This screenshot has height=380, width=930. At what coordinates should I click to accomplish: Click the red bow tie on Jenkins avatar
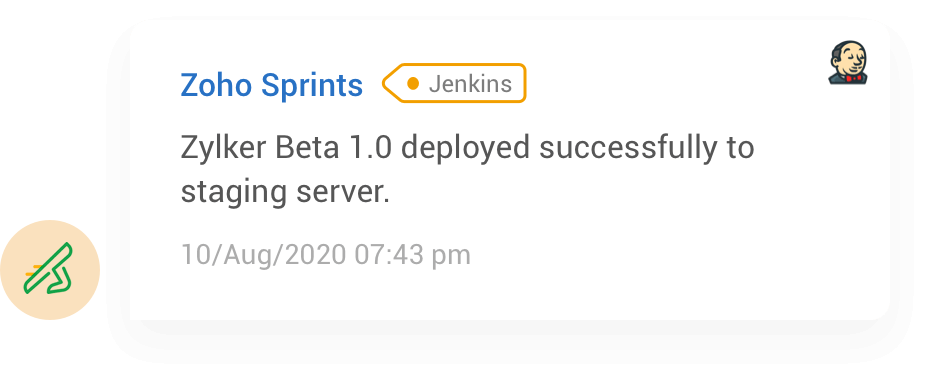[855, 78]
